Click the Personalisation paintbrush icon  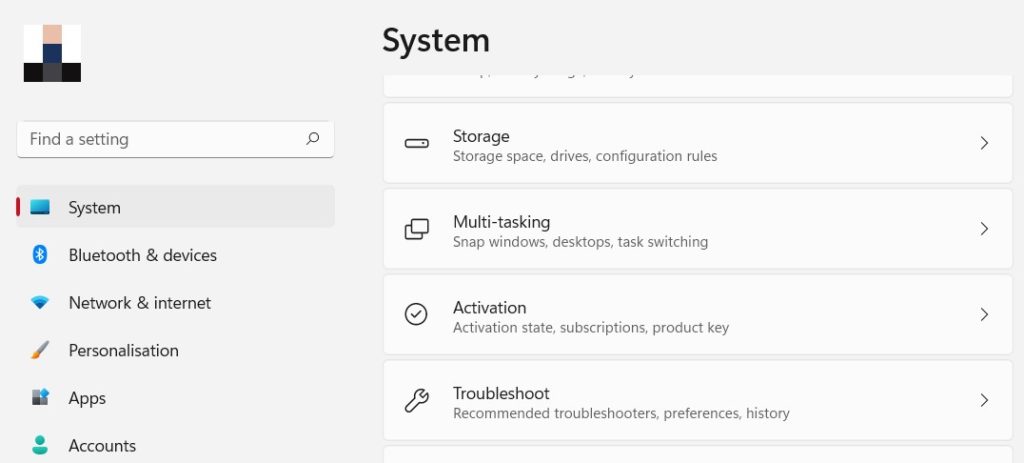click(x=40, y=350)
